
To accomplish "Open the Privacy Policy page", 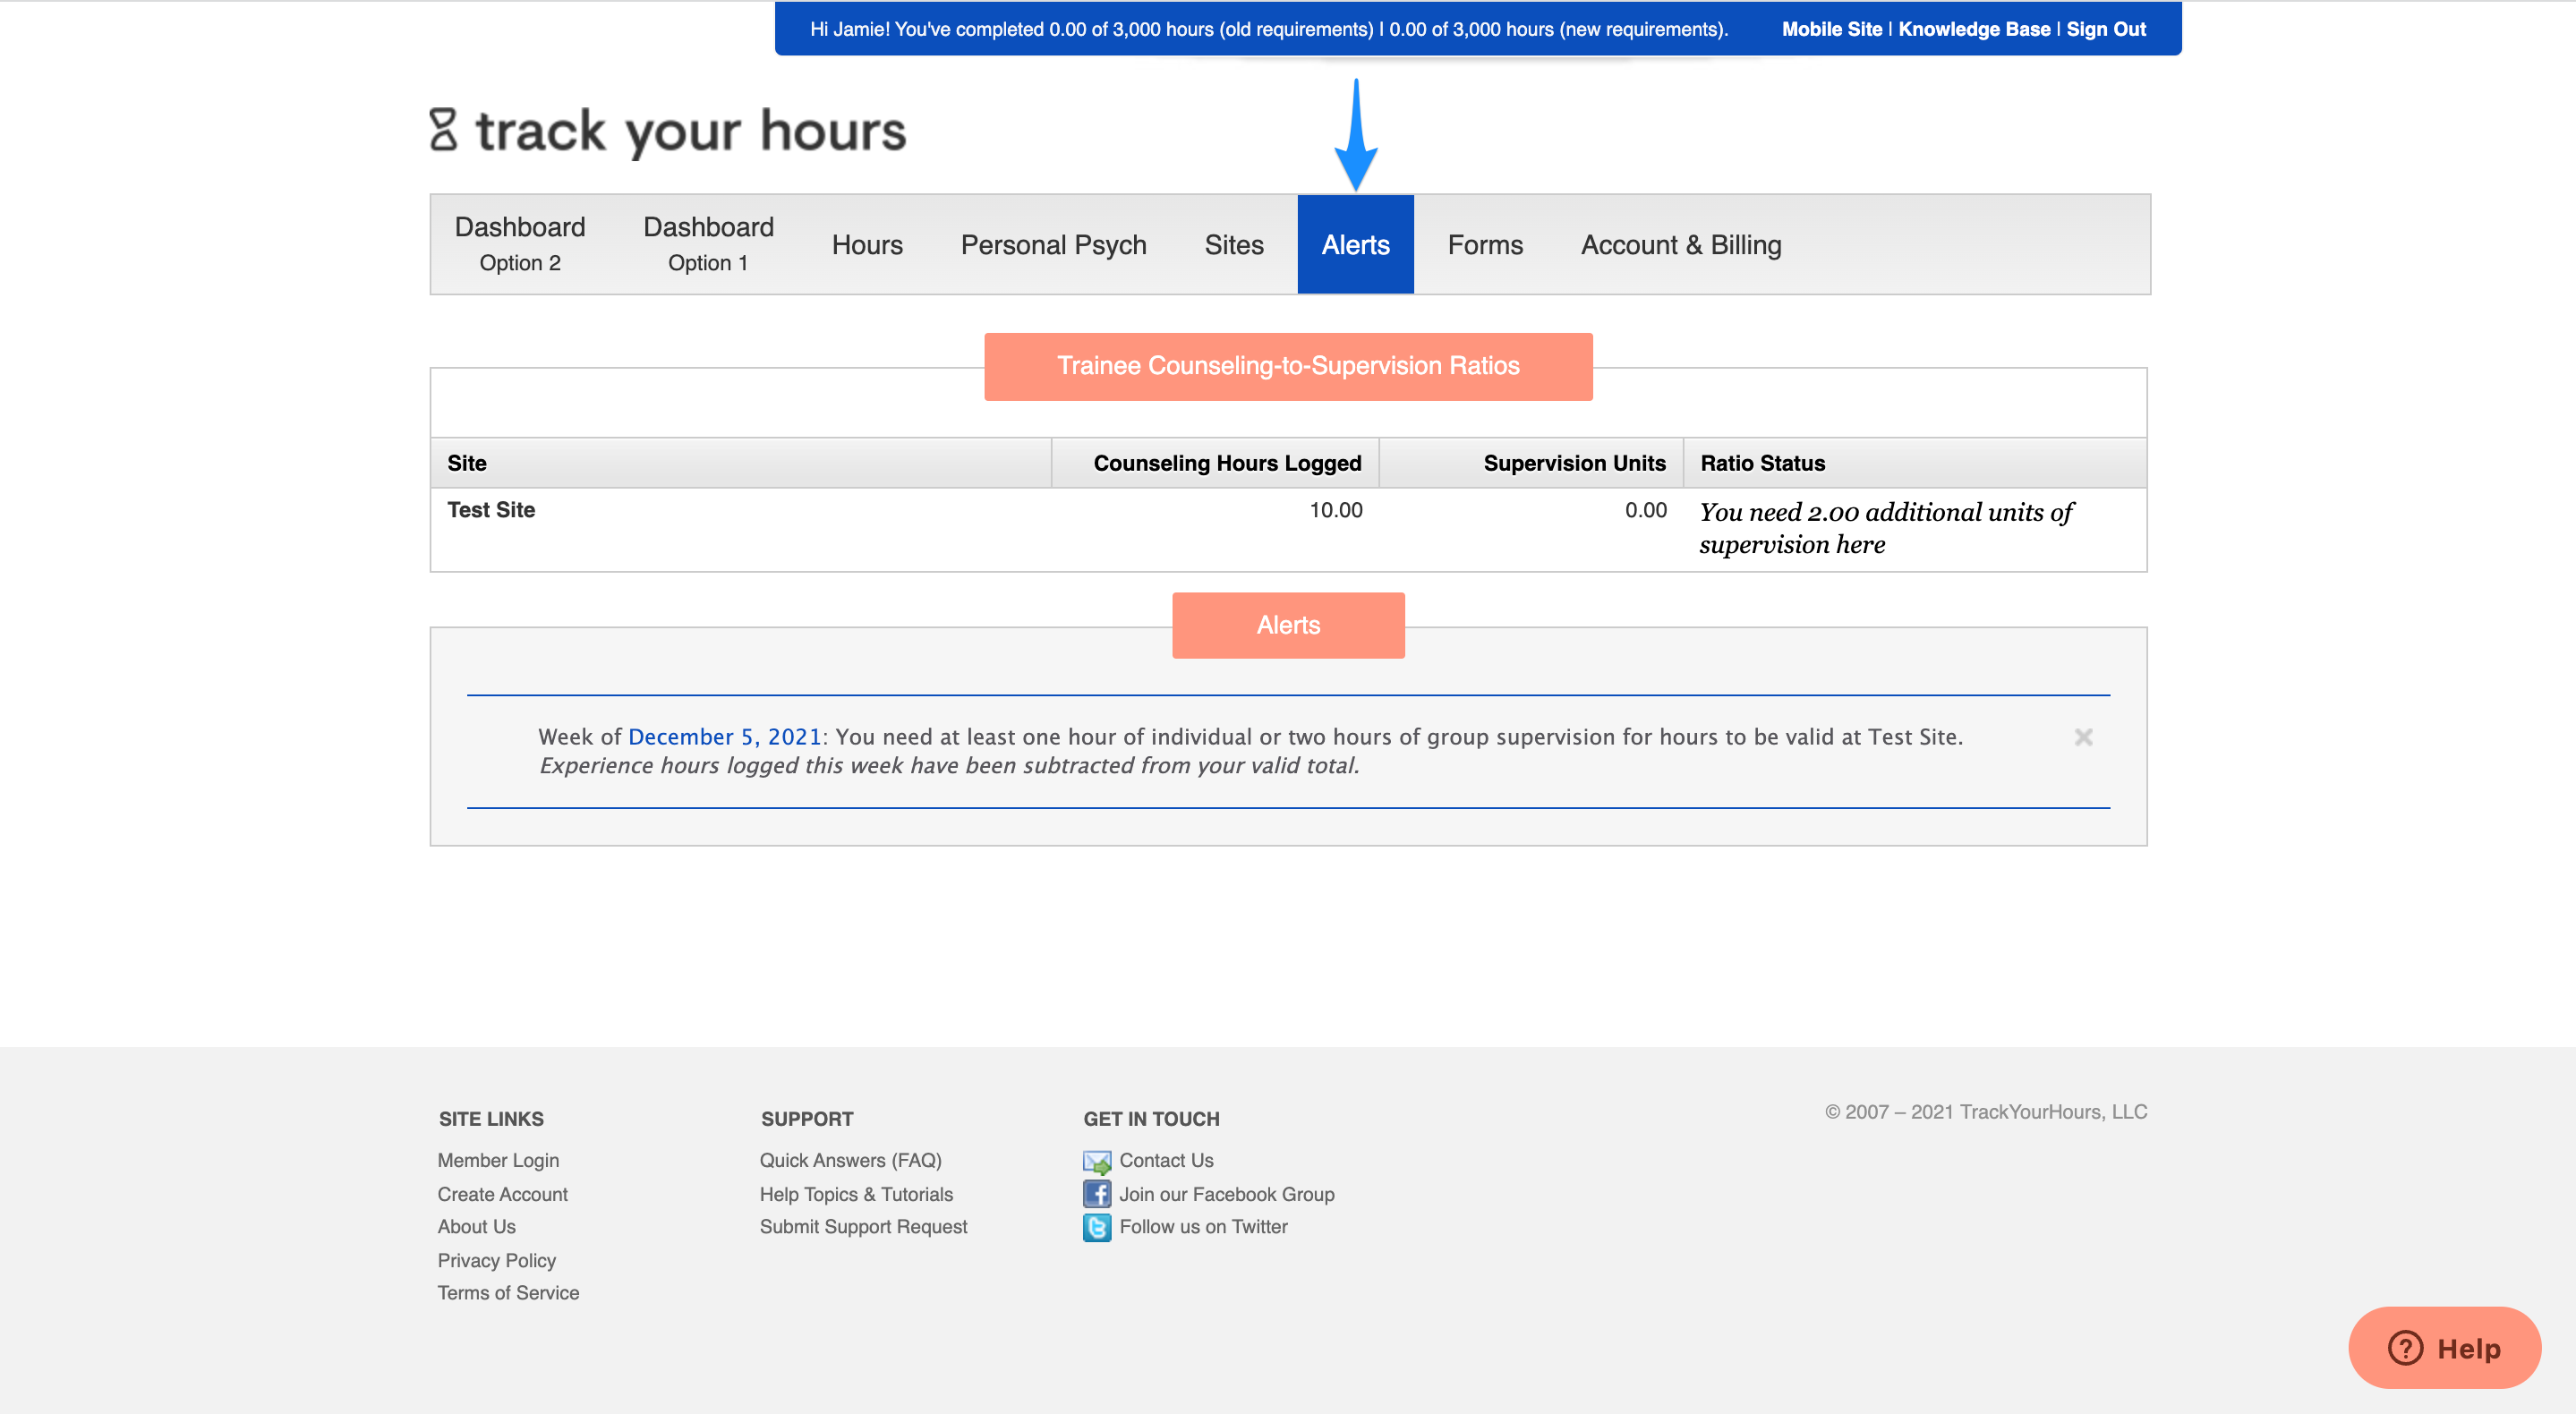I will pyautogui.click(x=496, y=1260).
